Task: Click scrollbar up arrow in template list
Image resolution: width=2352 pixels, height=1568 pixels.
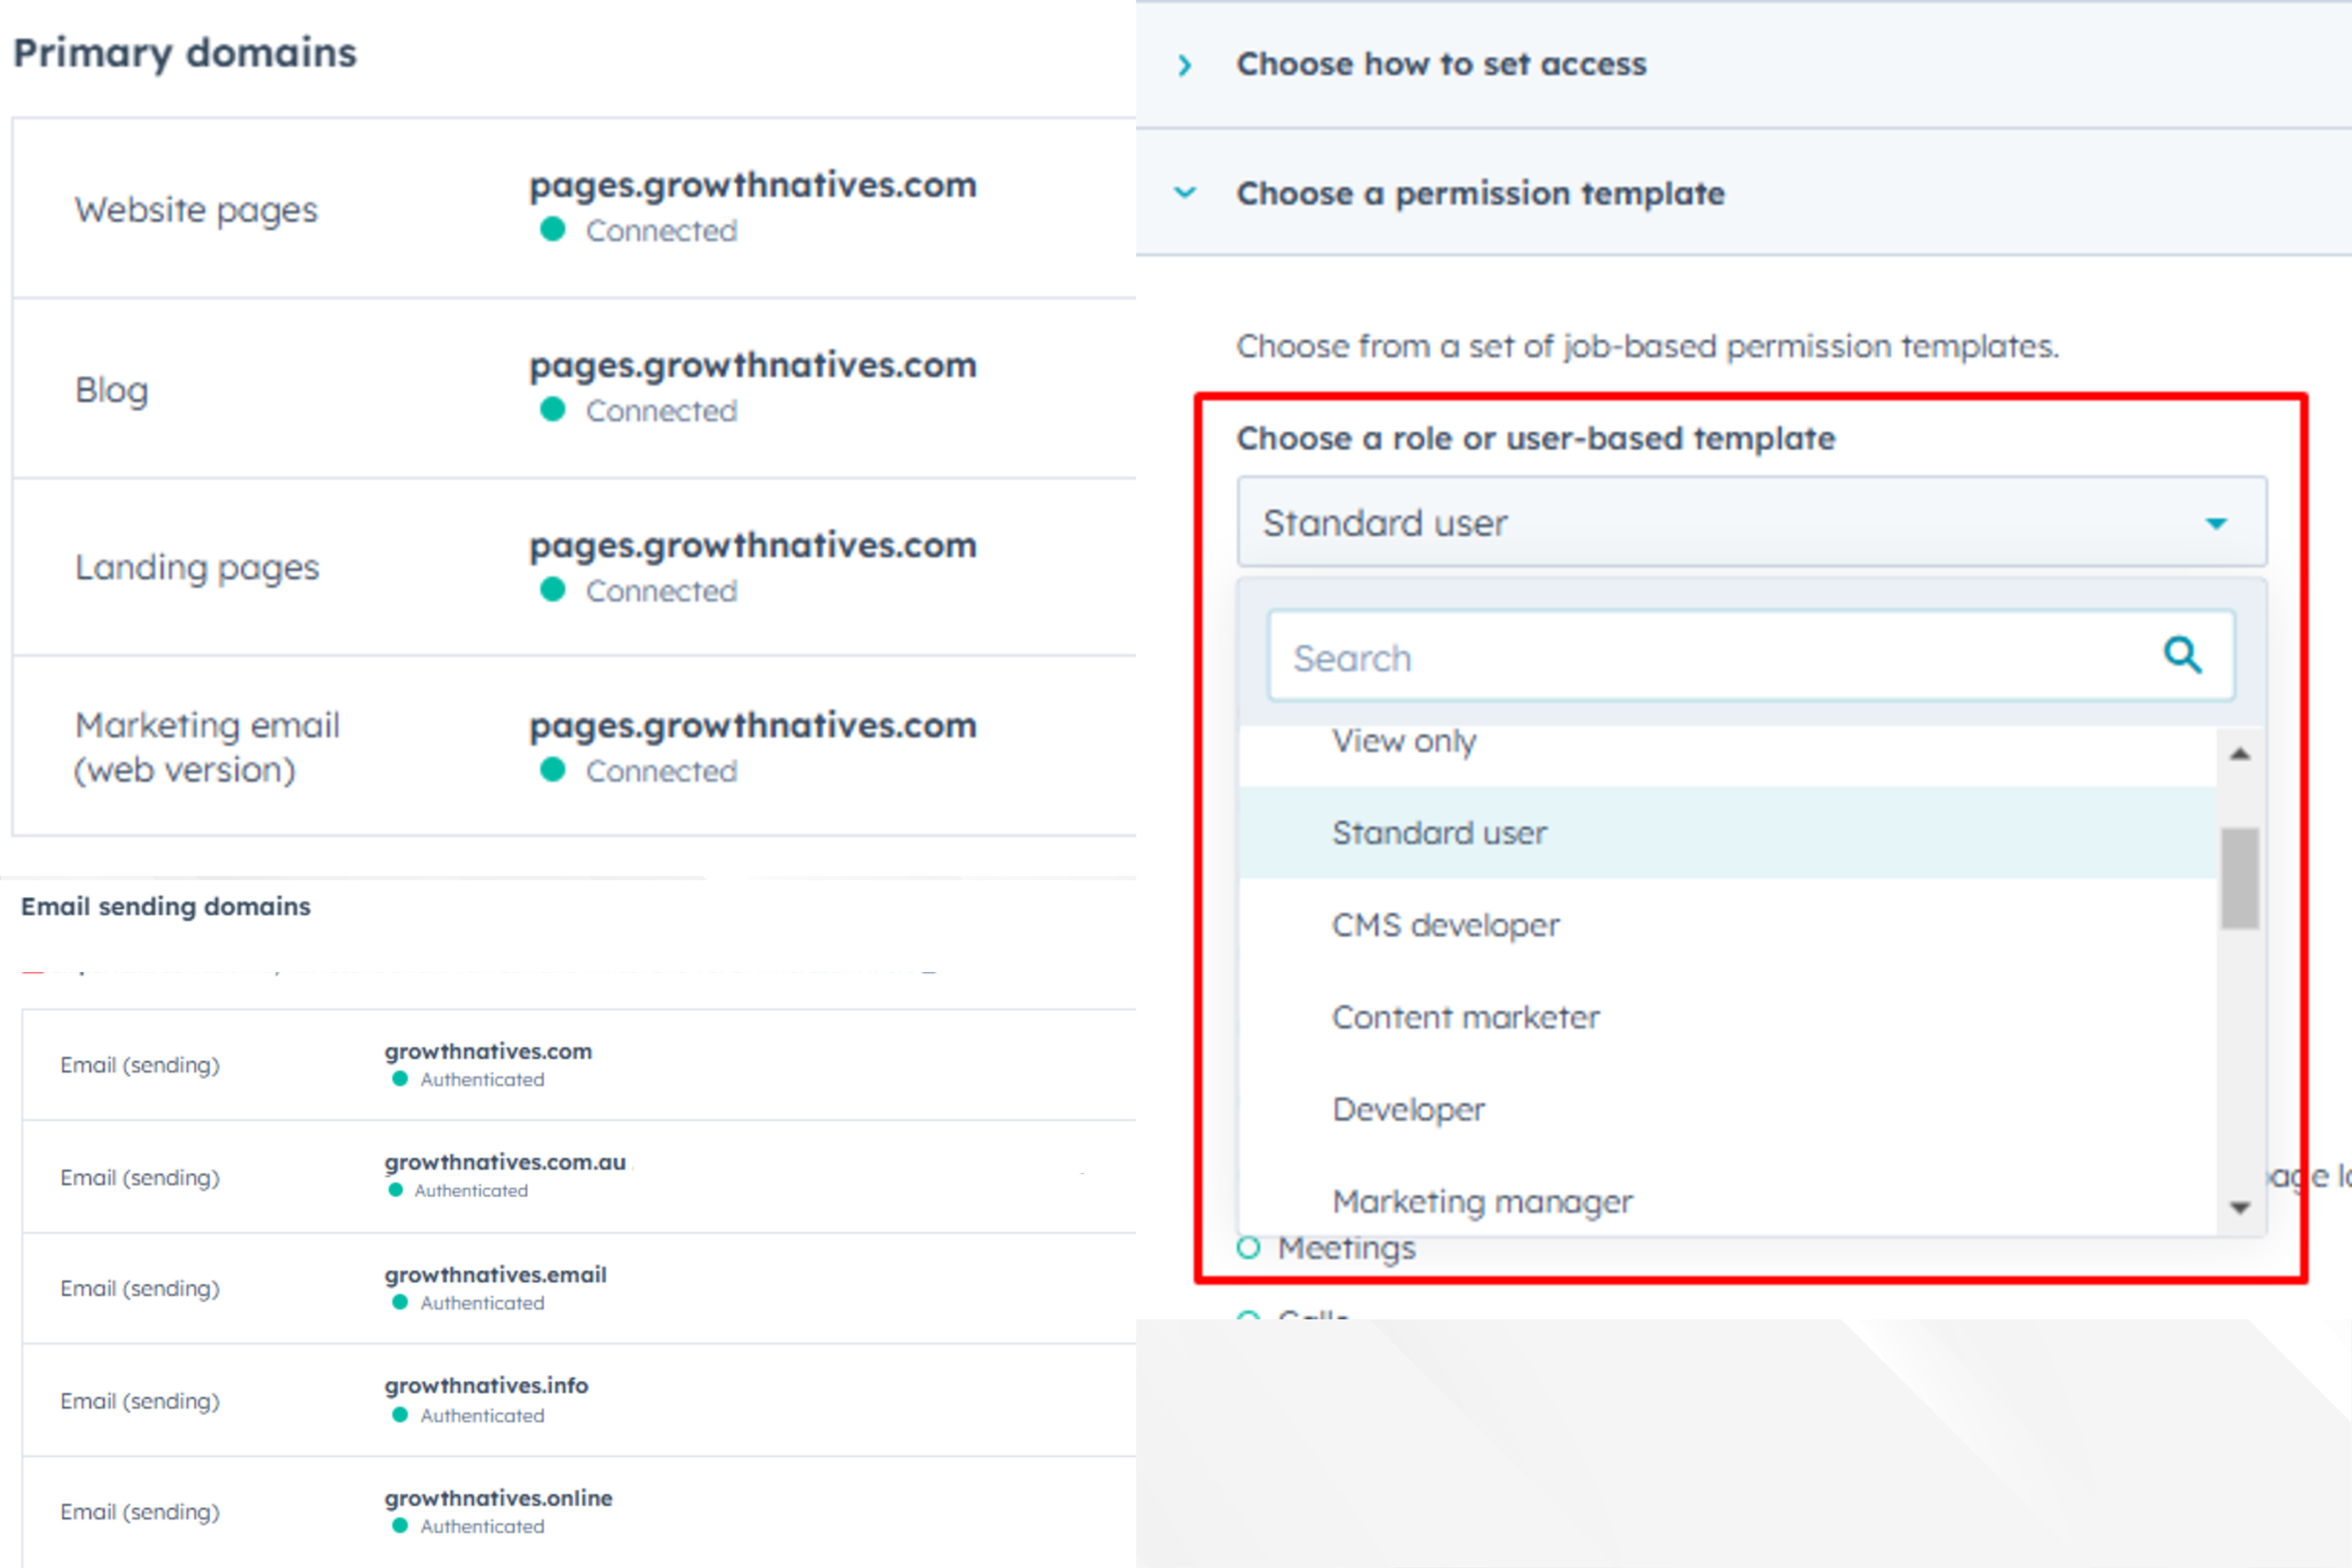Action: (2240, 755)
